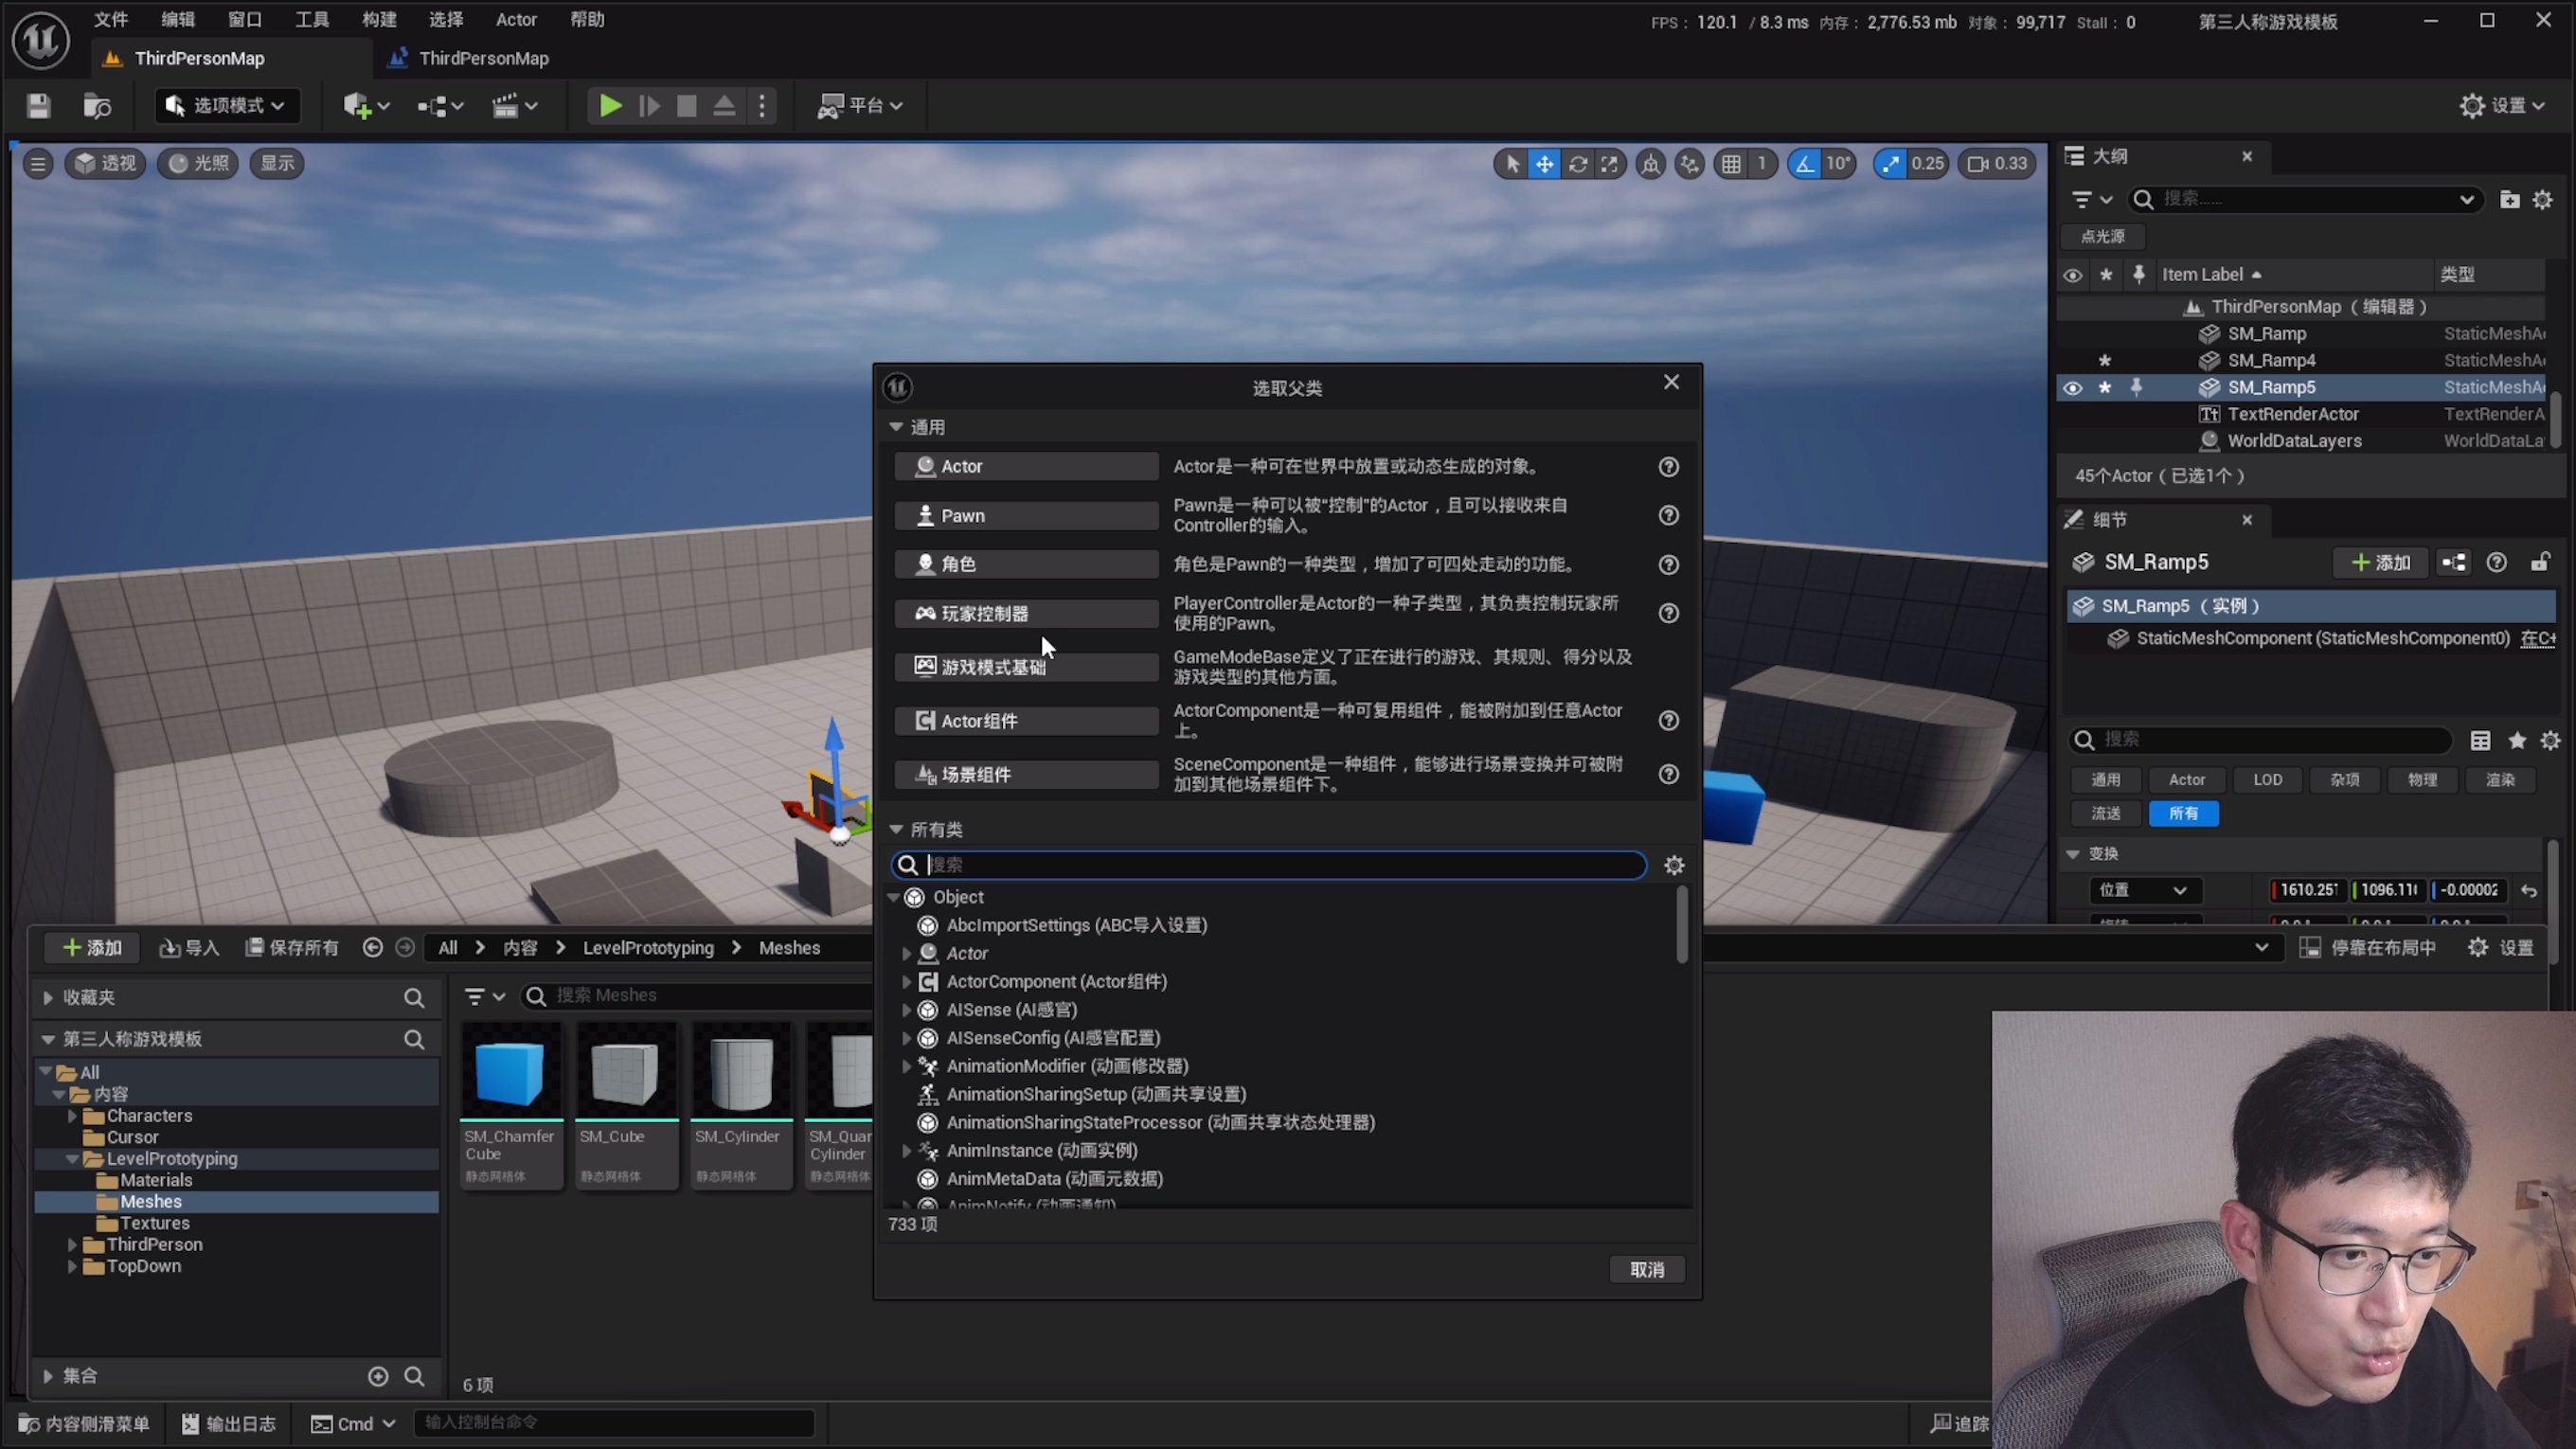This screenshot has height=1449, width=2576.
Task: Click the help icon for Pawn class
Action: [1668, 516]
